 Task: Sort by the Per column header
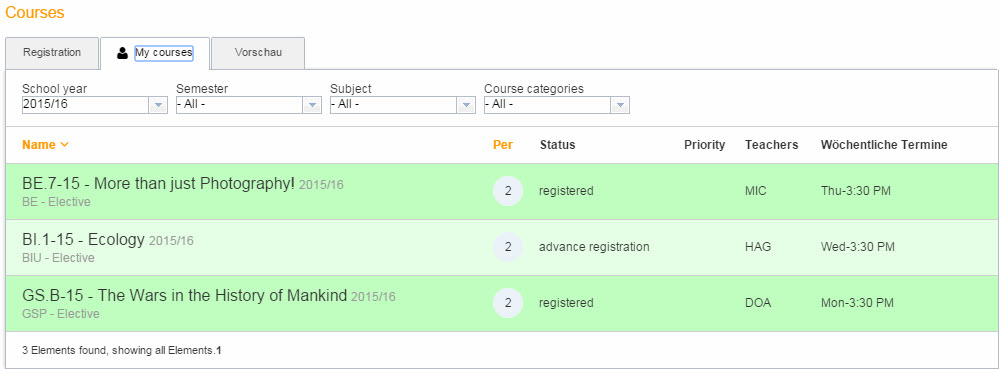[x=503, y=145]
